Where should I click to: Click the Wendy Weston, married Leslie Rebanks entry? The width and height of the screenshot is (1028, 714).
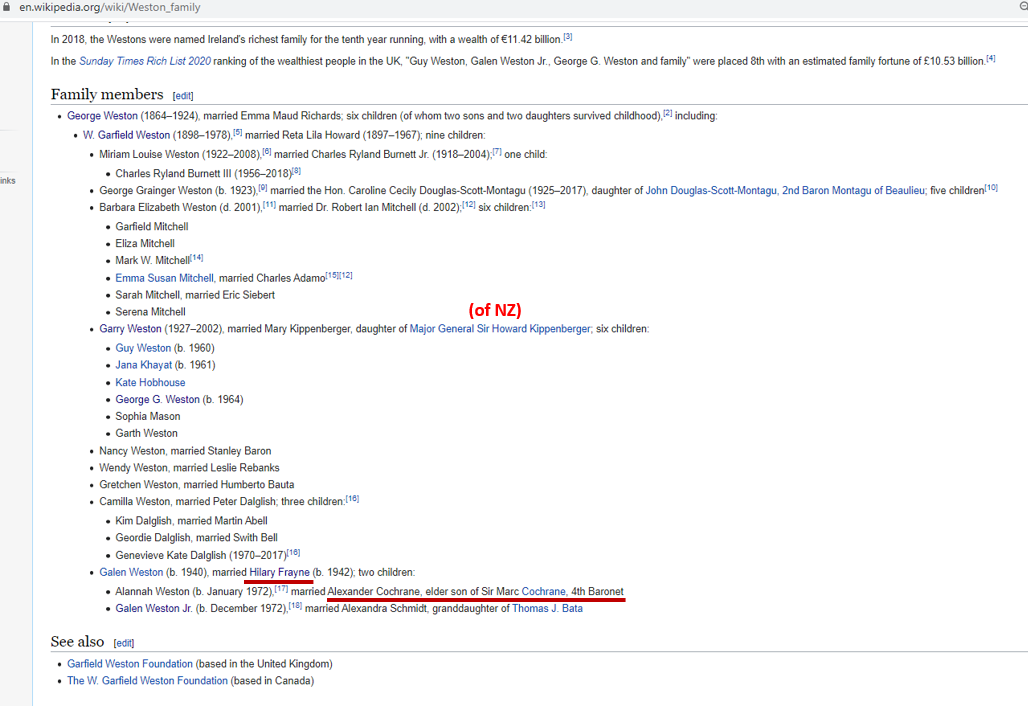coord(189,468)
